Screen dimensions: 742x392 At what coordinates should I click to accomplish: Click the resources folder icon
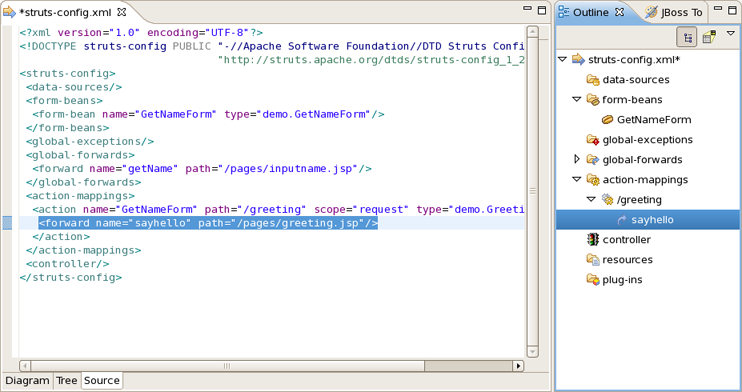tap(593, 259)
